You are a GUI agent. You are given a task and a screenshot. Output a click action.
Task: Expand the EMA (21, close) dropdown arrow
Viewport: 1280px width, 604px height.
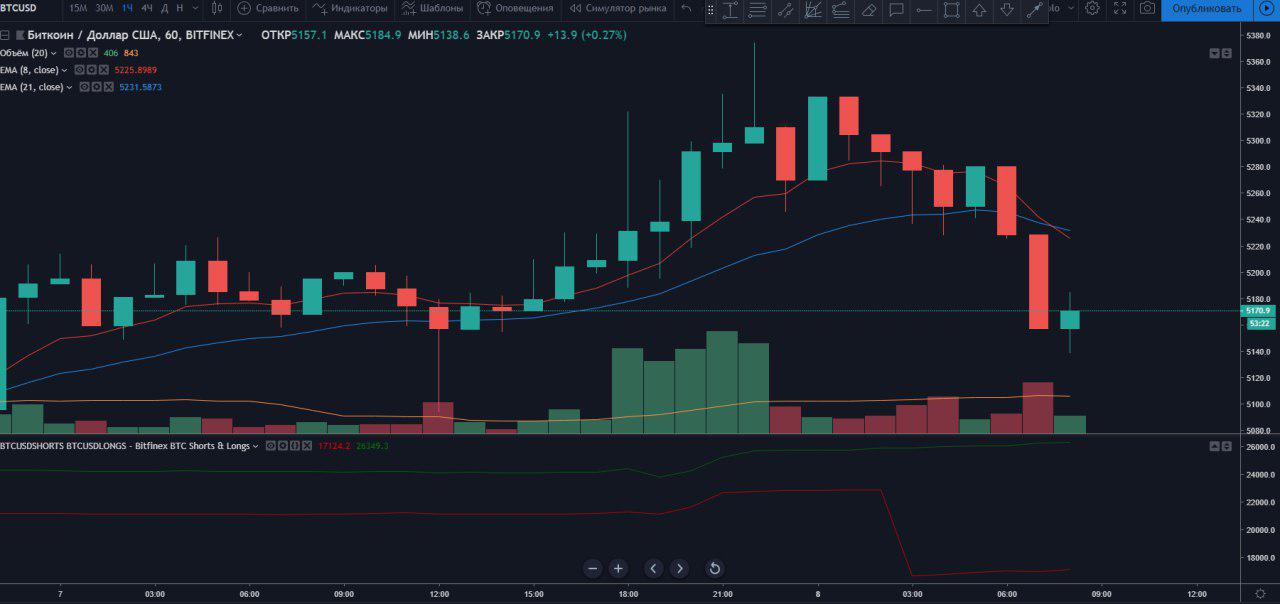click(69, 87)
